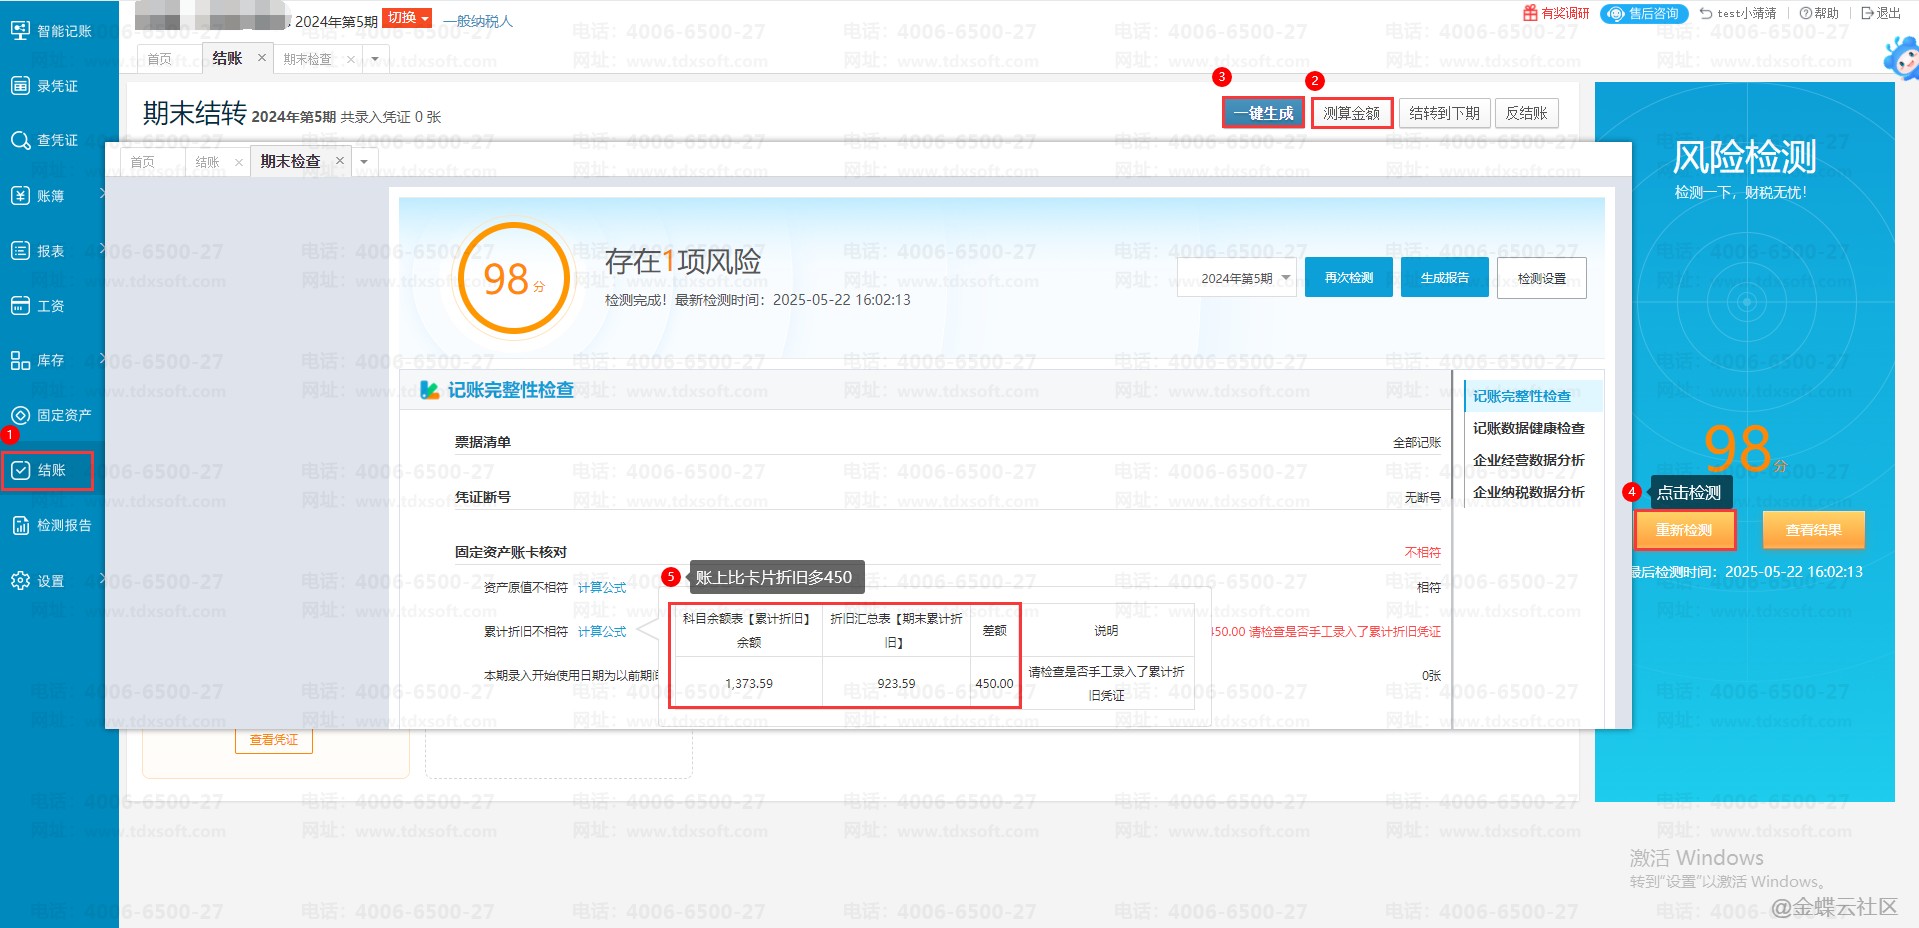Image resolution: width=1919 pixels, height=928 pixels.
Task: Click 计算公式 link beside 累计折旧不相符
Action: pyautogui.click(x=602, y=632)
